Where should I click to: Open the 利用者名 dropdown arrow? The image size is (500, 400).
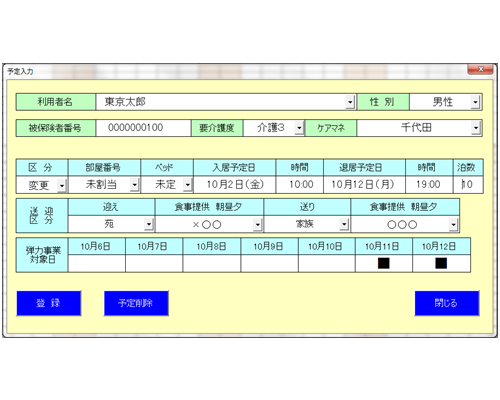pos(350,102)
